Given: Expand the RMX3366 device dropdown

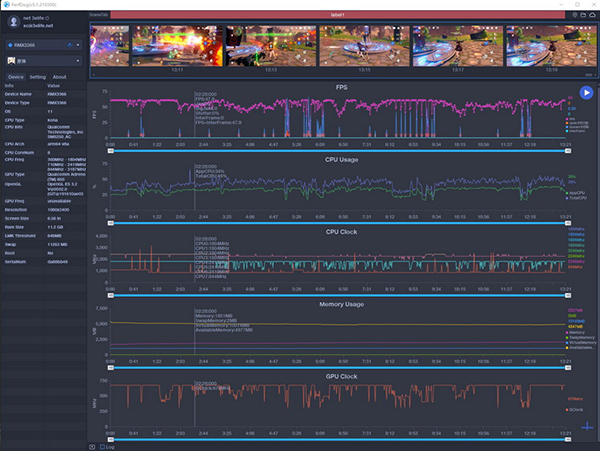Looking at the screenshot, I should click(76, 44).
